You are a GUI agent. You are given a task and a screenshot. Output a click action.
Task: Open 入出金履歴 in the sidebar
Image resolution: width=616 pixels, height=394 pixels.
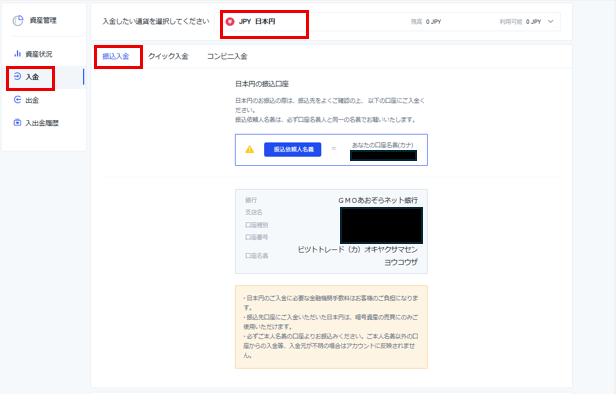point(43,123)
